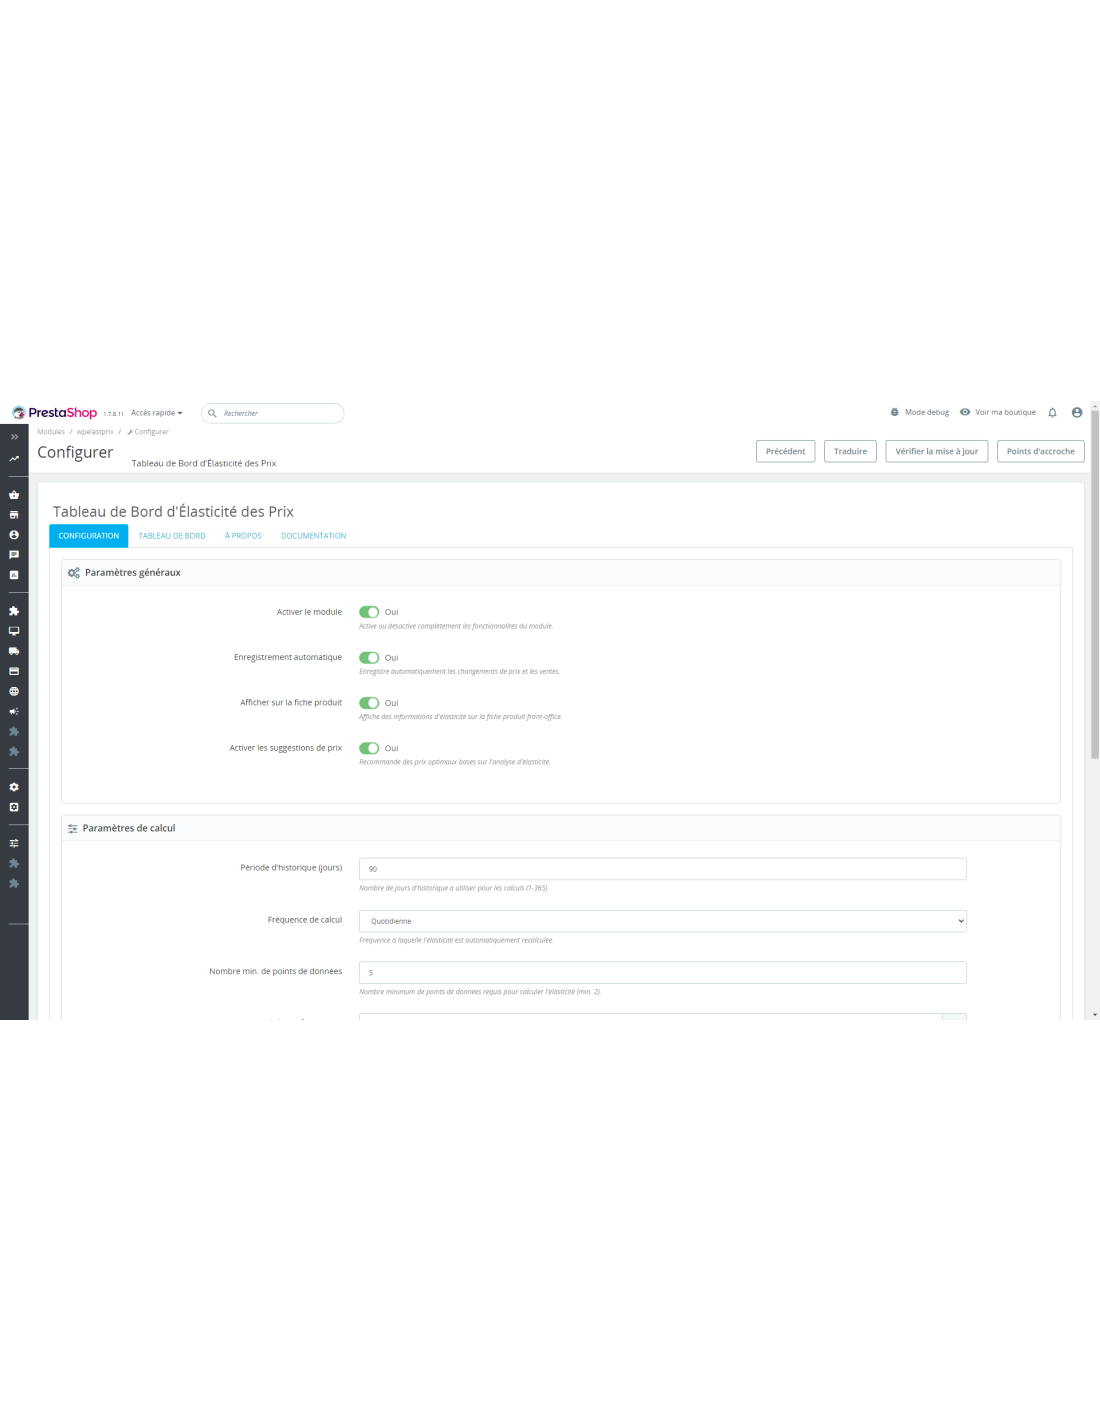Click the wpelastprix breadcrumb link
Viewport: 1100px width, 1422px height.
(95, 432)
